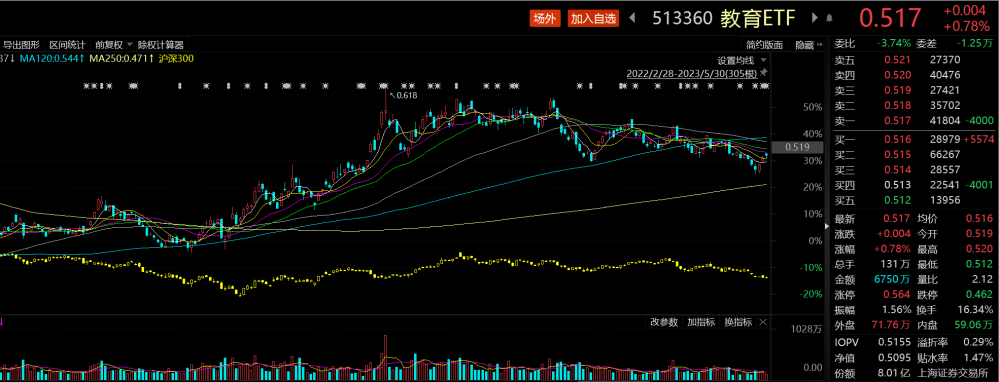Switch indicator with 换指标
This screenshot has height=382, width=999.
pyautogui.click(x=738, y=322)
